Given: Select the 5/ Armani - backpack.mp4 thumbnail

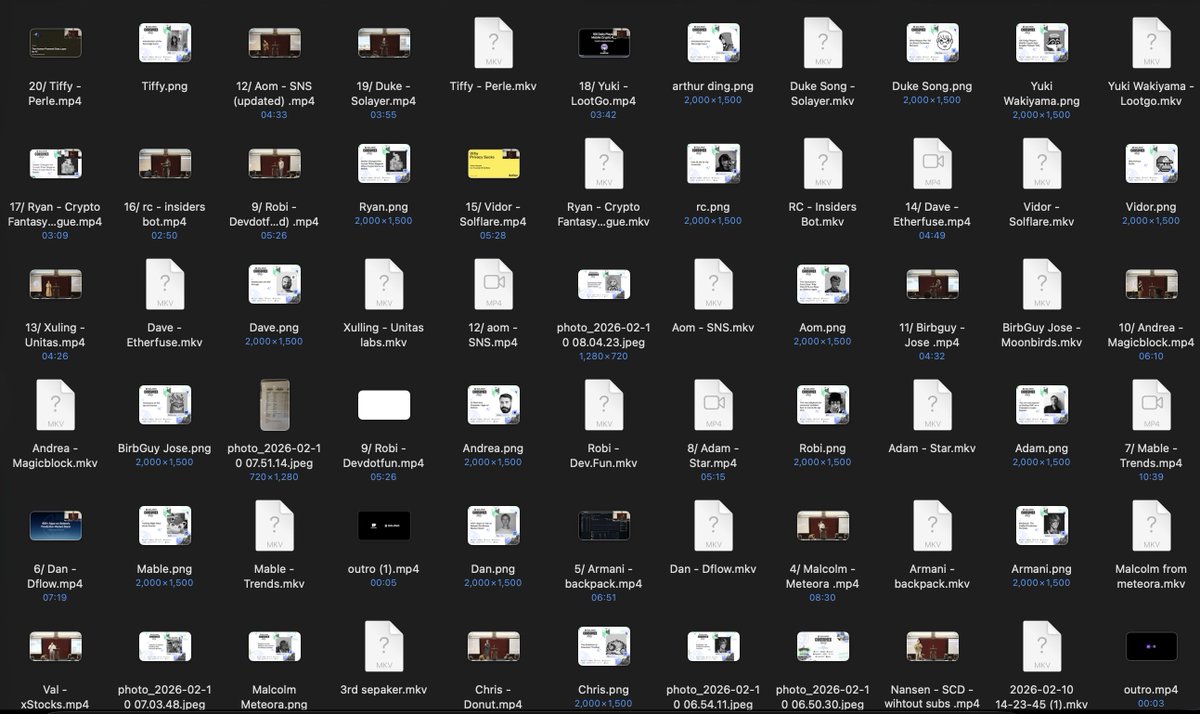Looking at the screenshot, I should click(x=604, y=526).
